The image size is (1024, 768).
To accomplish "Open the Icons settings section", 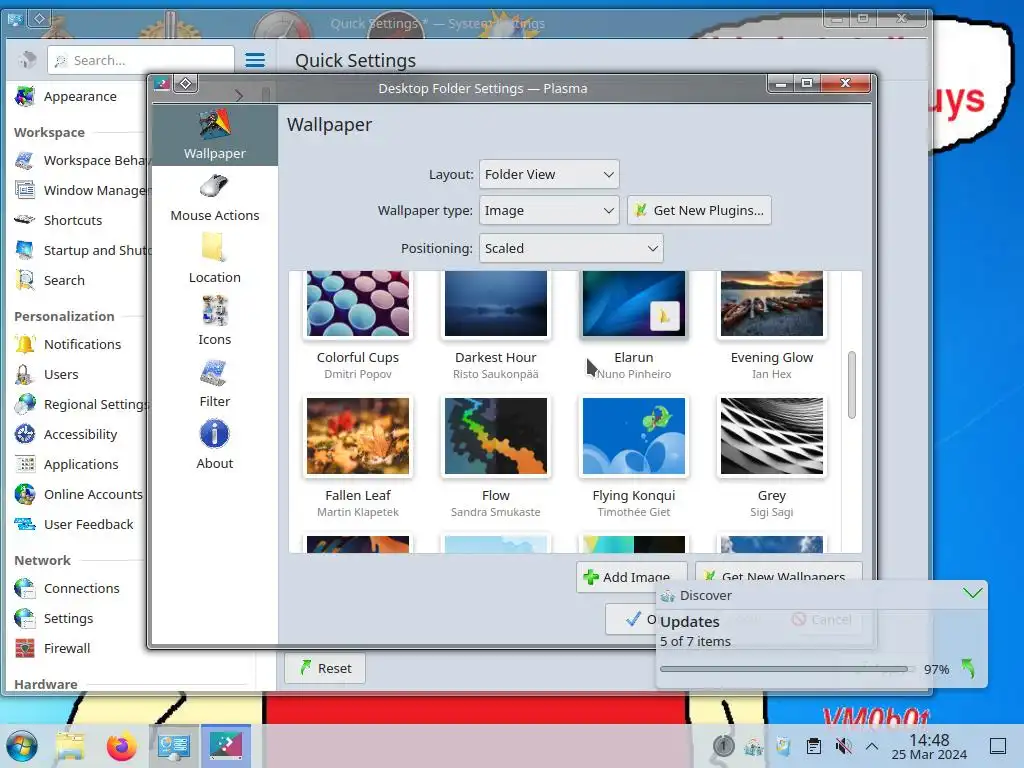I will [x=214, y=322].
